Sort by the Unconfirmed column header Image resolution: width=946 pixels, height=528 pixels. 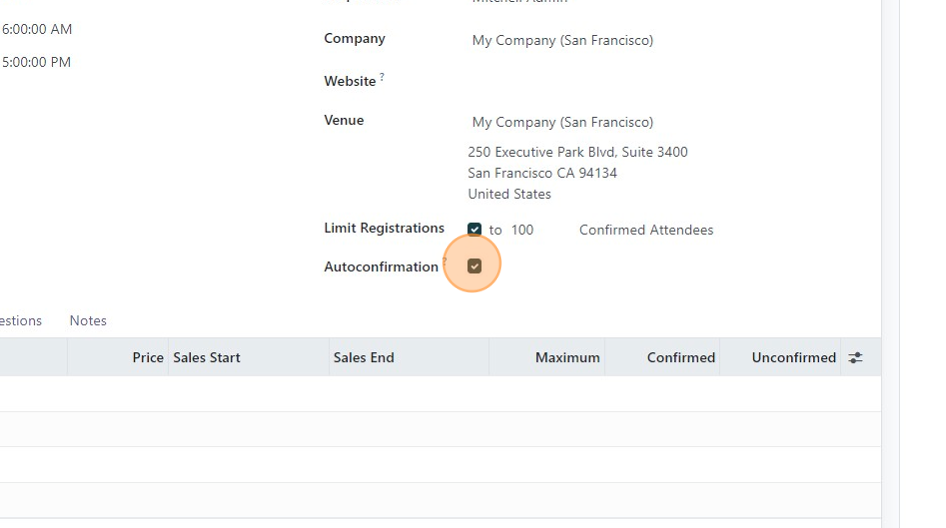tap(793, 357)
